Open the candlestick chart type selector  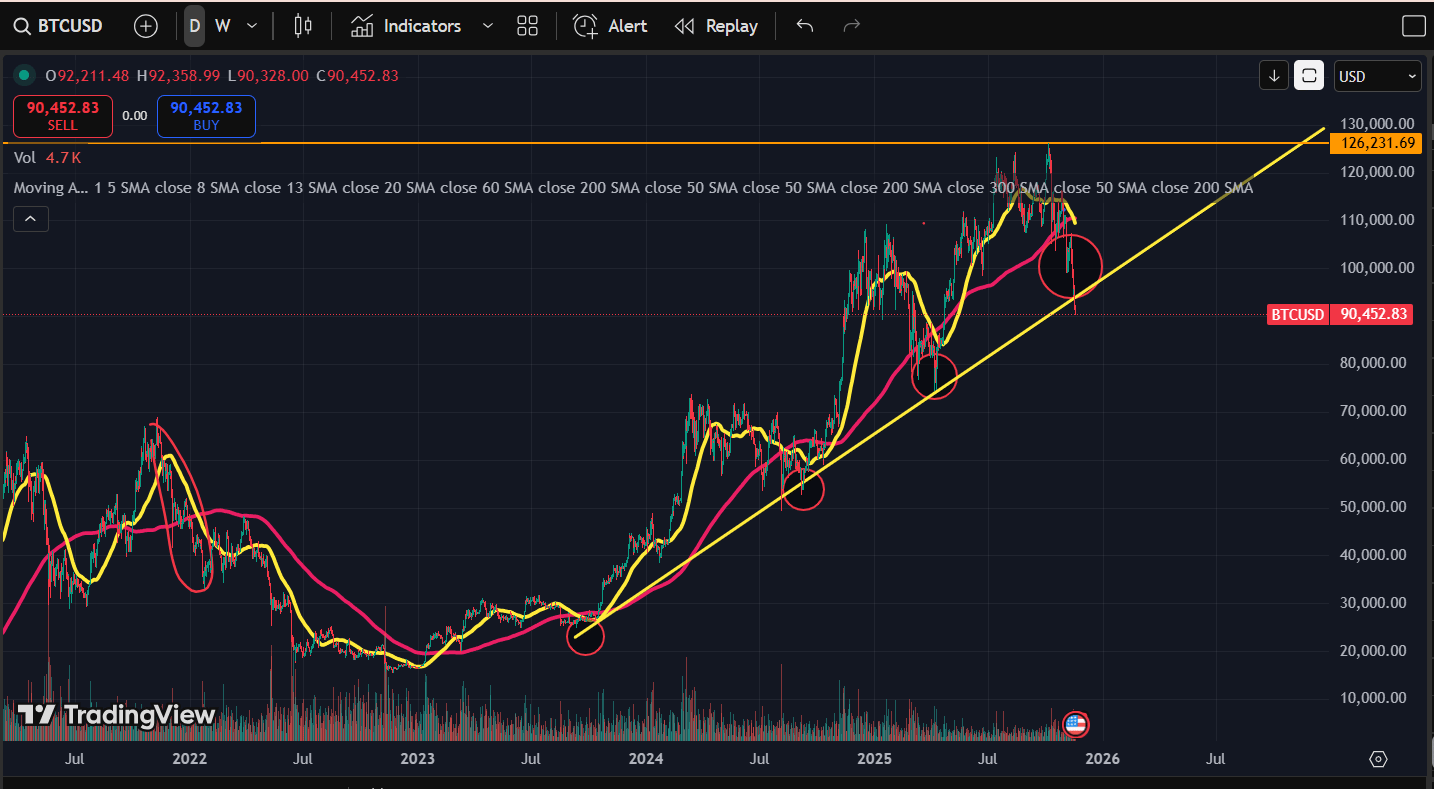click(303, 26)
